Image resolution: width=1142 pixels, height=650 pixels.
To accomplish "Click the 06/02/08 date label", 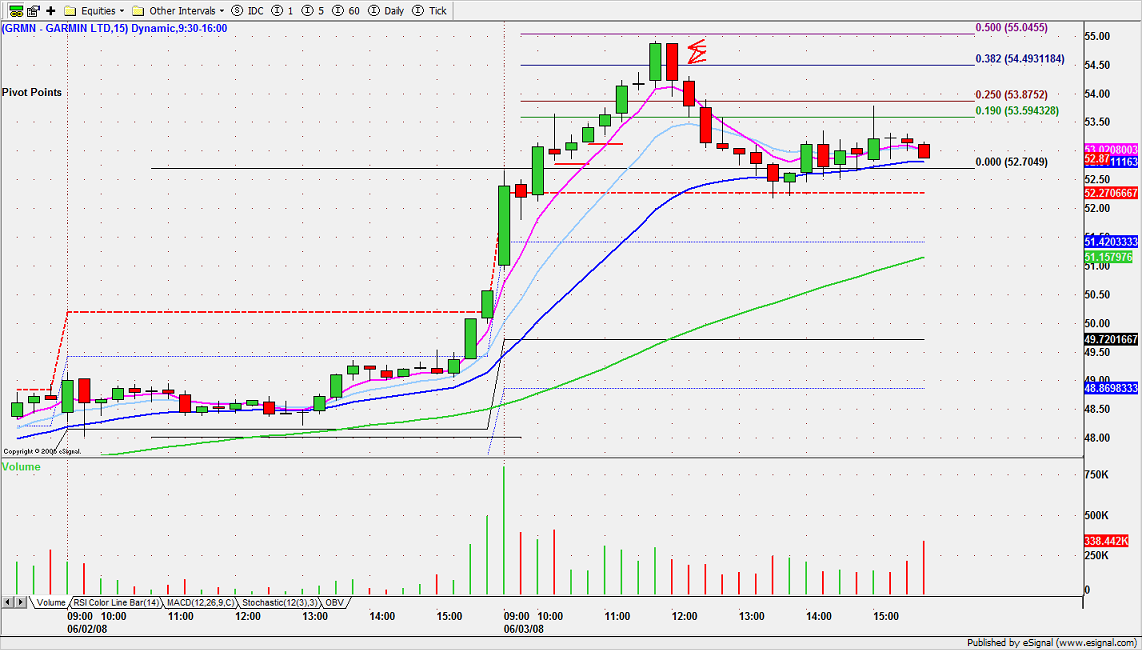I will [87, 628].
